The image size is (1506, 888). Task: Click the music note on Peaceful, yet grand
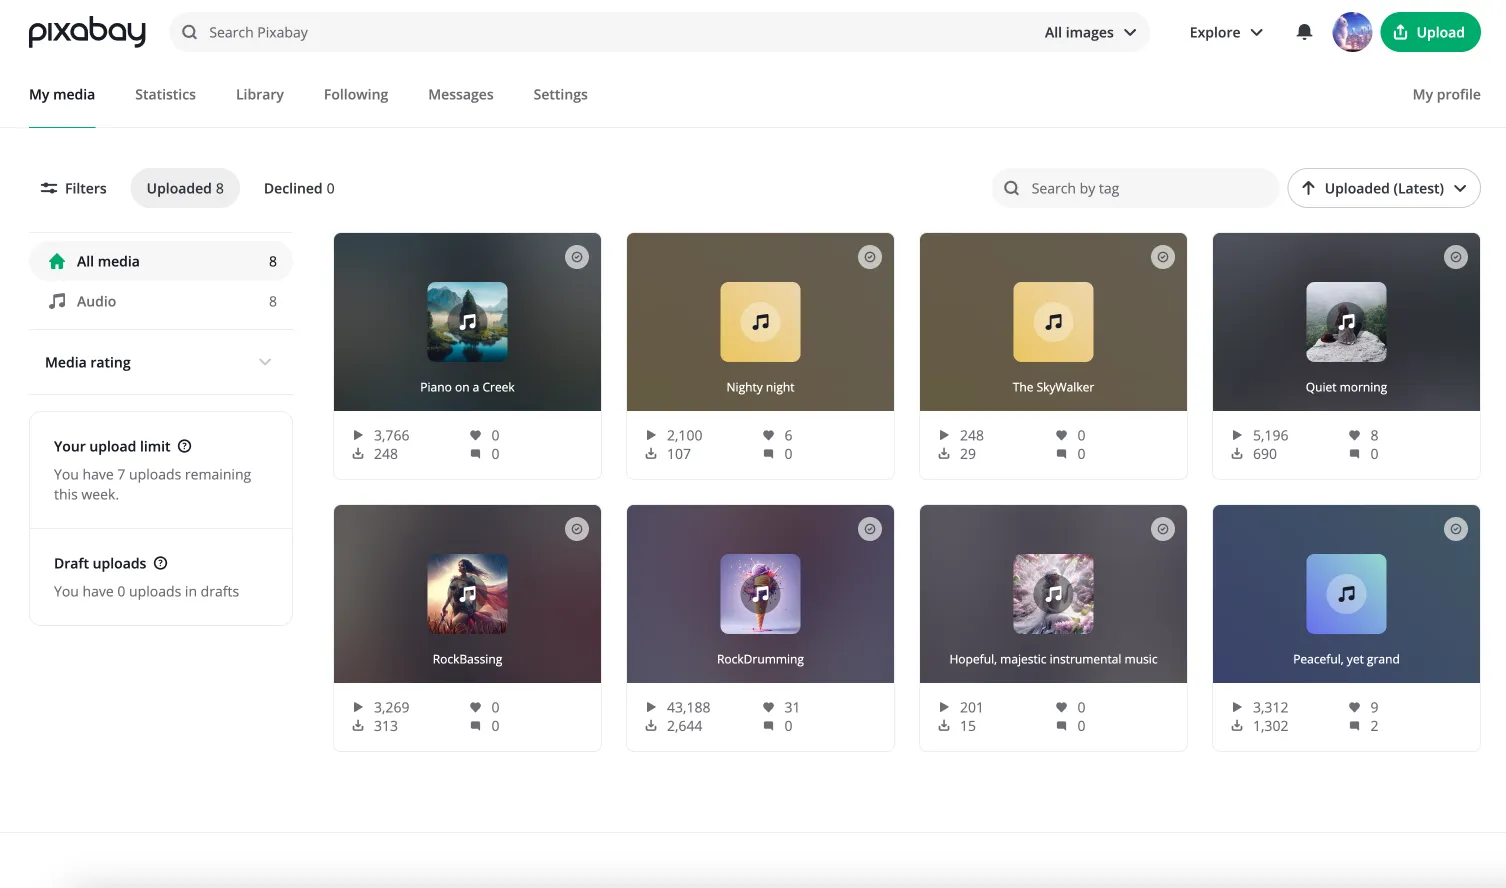(x=1347, y=594)
